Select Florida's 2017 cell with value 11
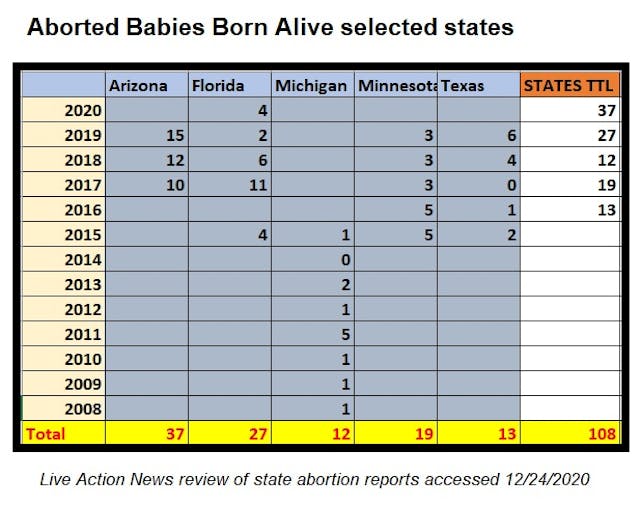The image size is (640, 505). click(x=229, y=183)
